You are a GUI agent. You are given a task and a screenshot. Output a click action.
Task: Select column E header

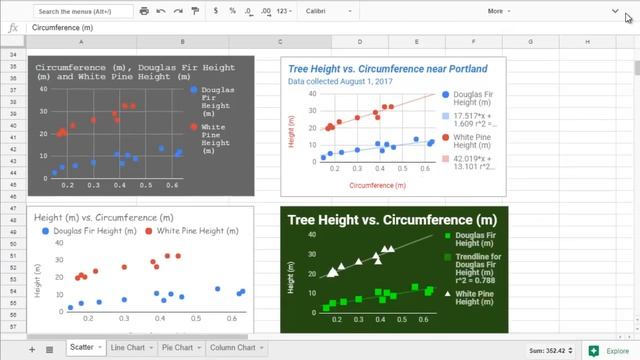click(x=416, y=42)
